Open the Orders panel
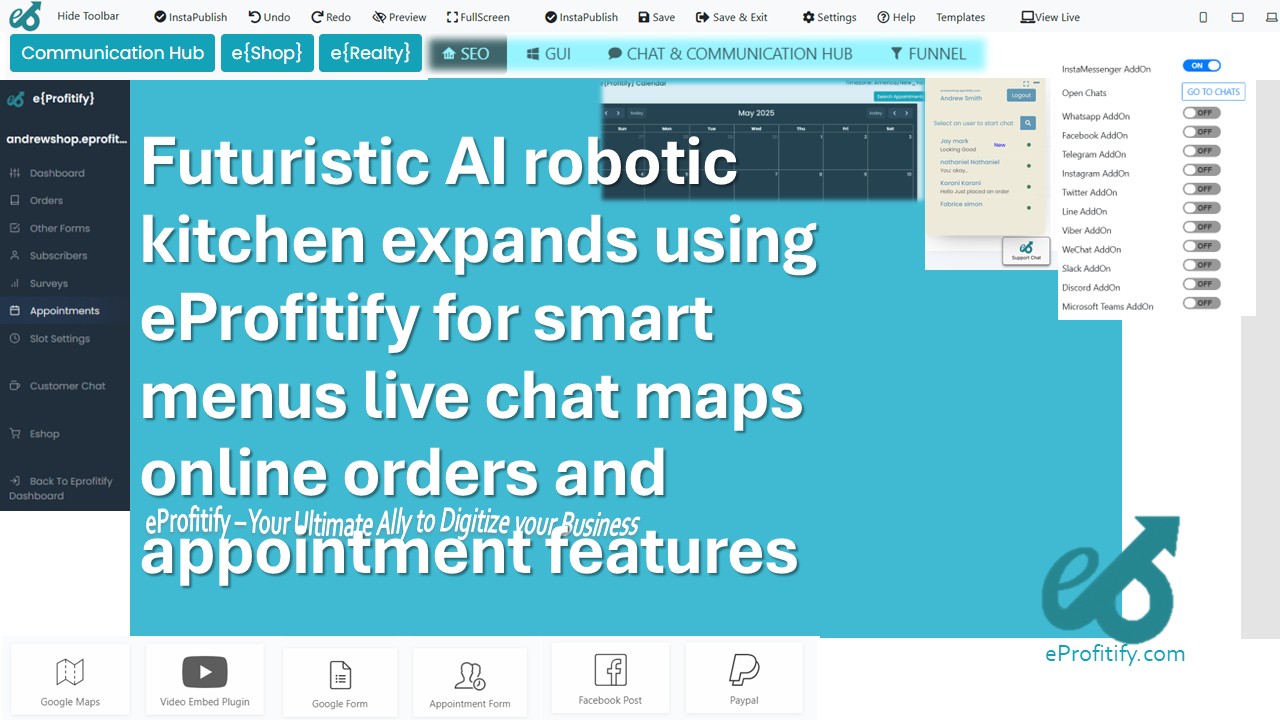 47,200
